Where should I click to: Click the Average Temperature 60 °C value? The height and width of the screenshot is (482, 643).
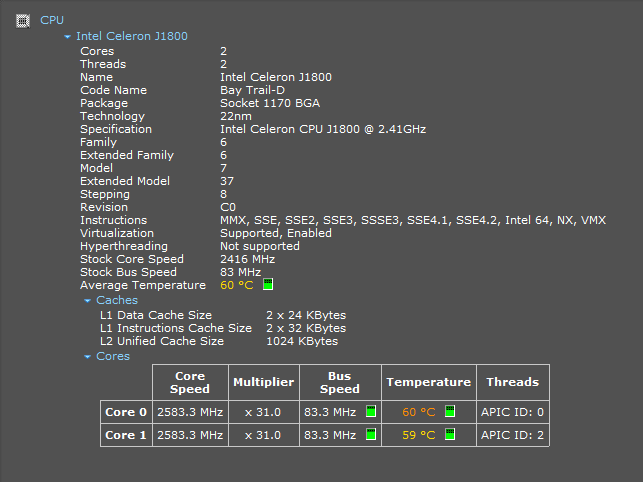(237, 285)
